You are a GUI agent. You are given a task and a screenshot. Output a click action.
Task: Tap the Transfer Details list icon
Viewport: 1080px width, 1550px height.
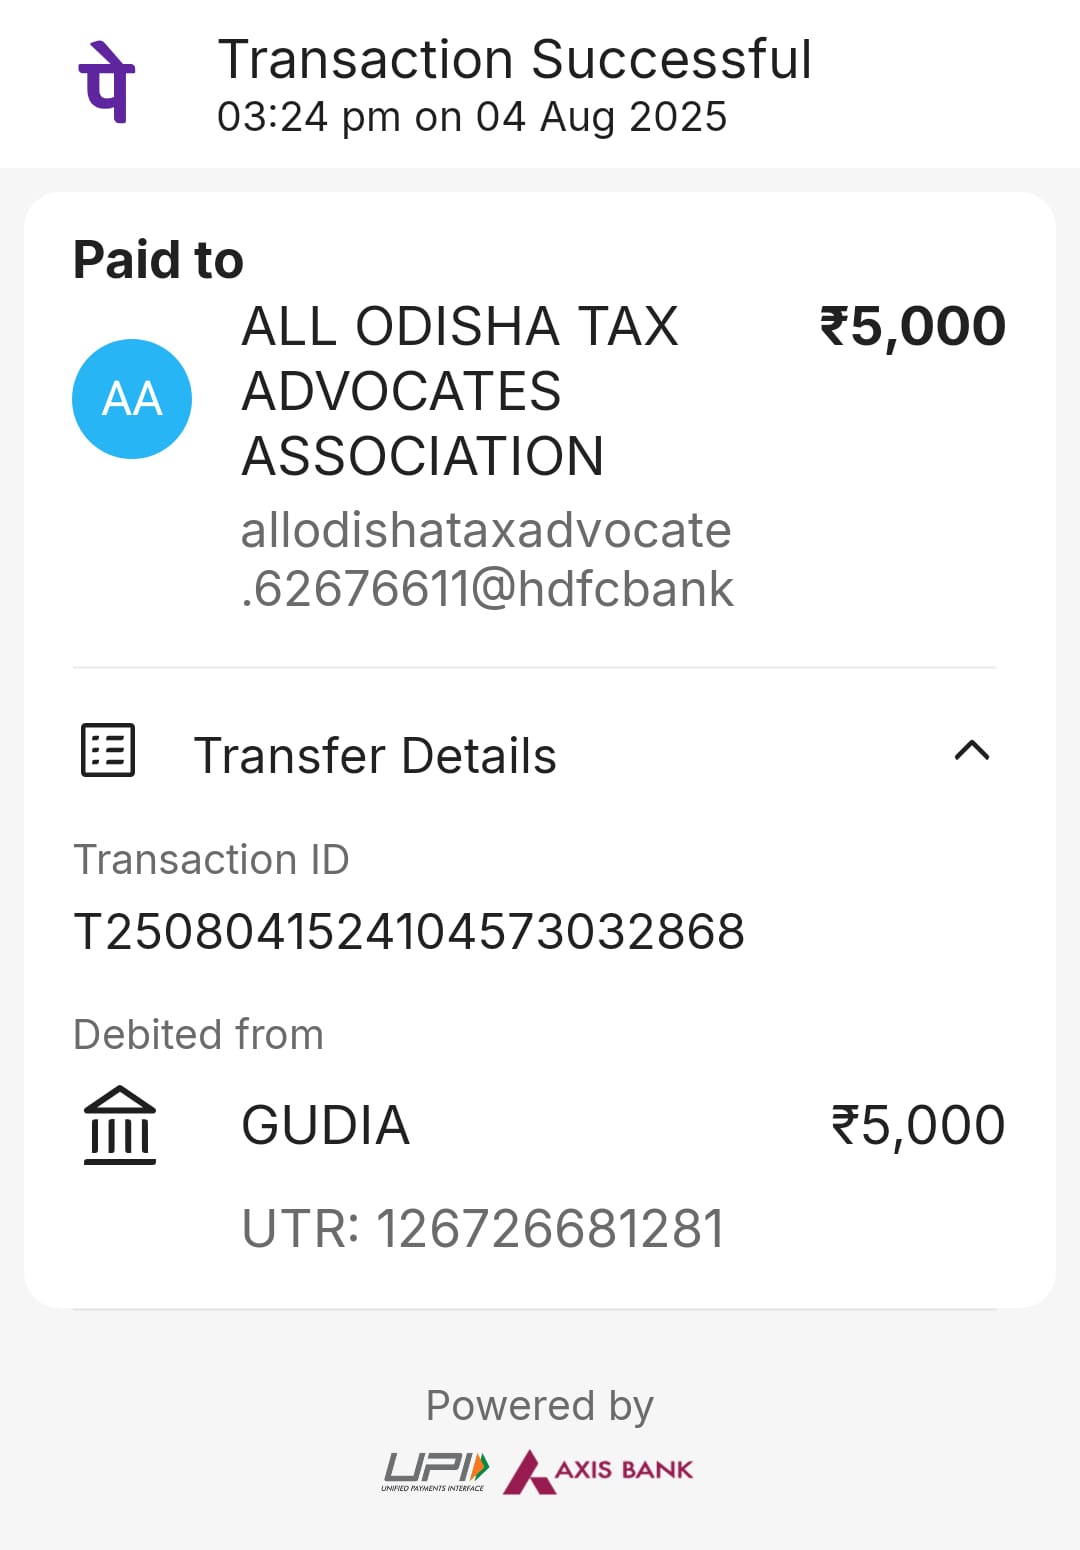(x=108, y=750)
